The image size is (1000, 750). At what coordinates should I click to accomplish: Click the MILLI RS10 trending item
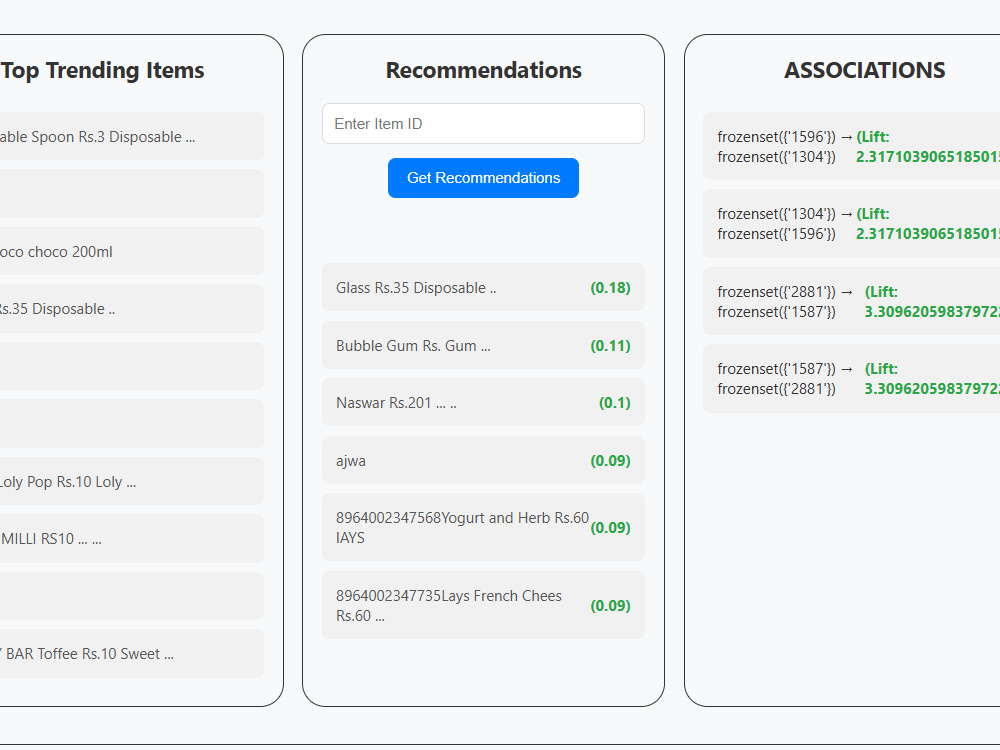pos(131,539)
